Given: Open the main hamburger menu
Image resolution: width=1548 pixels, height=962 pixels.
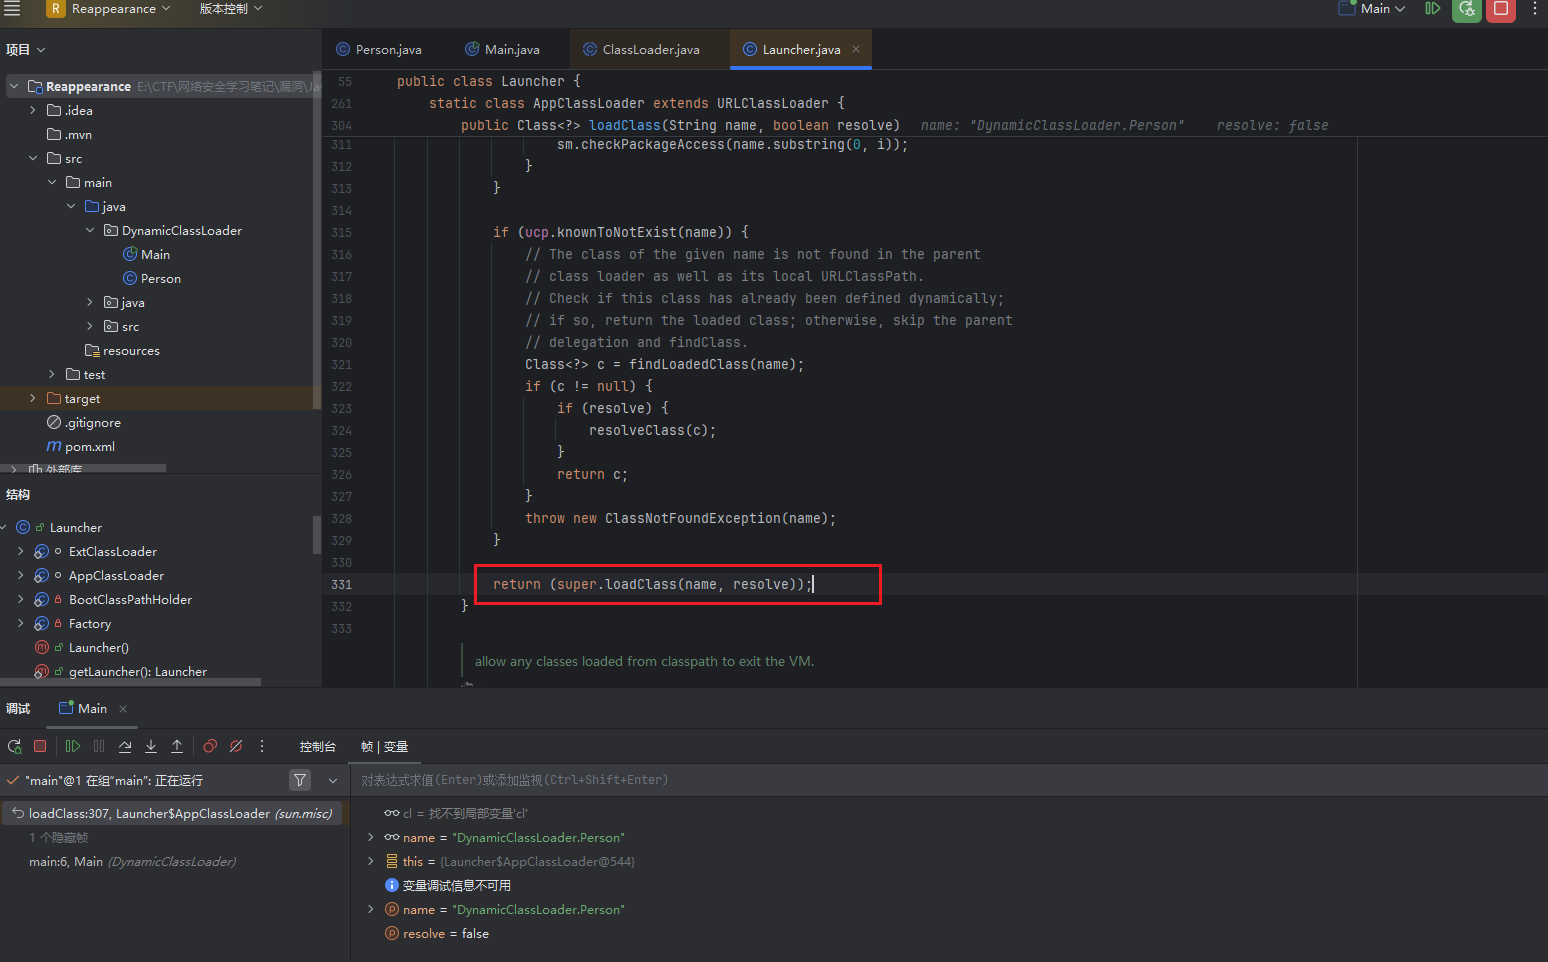Looking at the screenshot, I should click(x=12, y=9).
